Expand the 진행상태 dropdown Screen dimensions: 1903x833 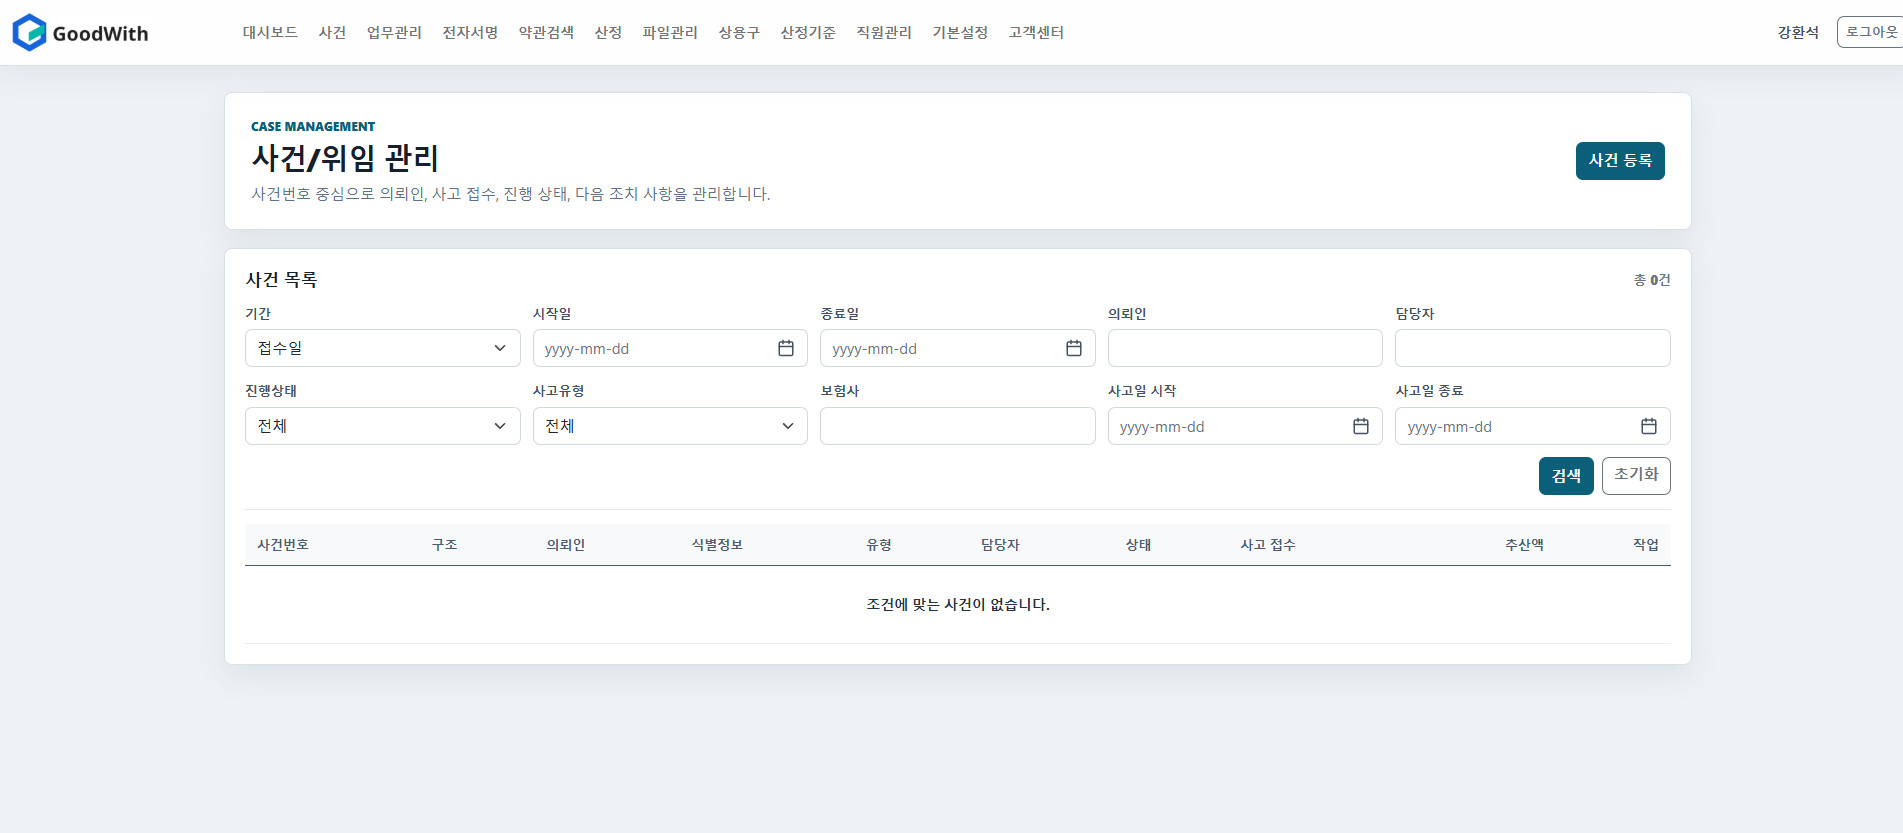[x=382, y=426]
